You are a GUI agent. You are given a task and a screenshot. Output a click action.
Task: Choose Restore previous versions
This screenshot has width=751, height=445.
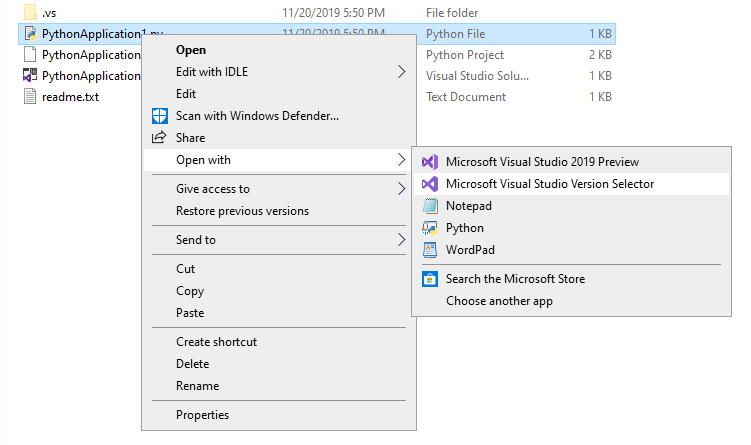[242, 211]
